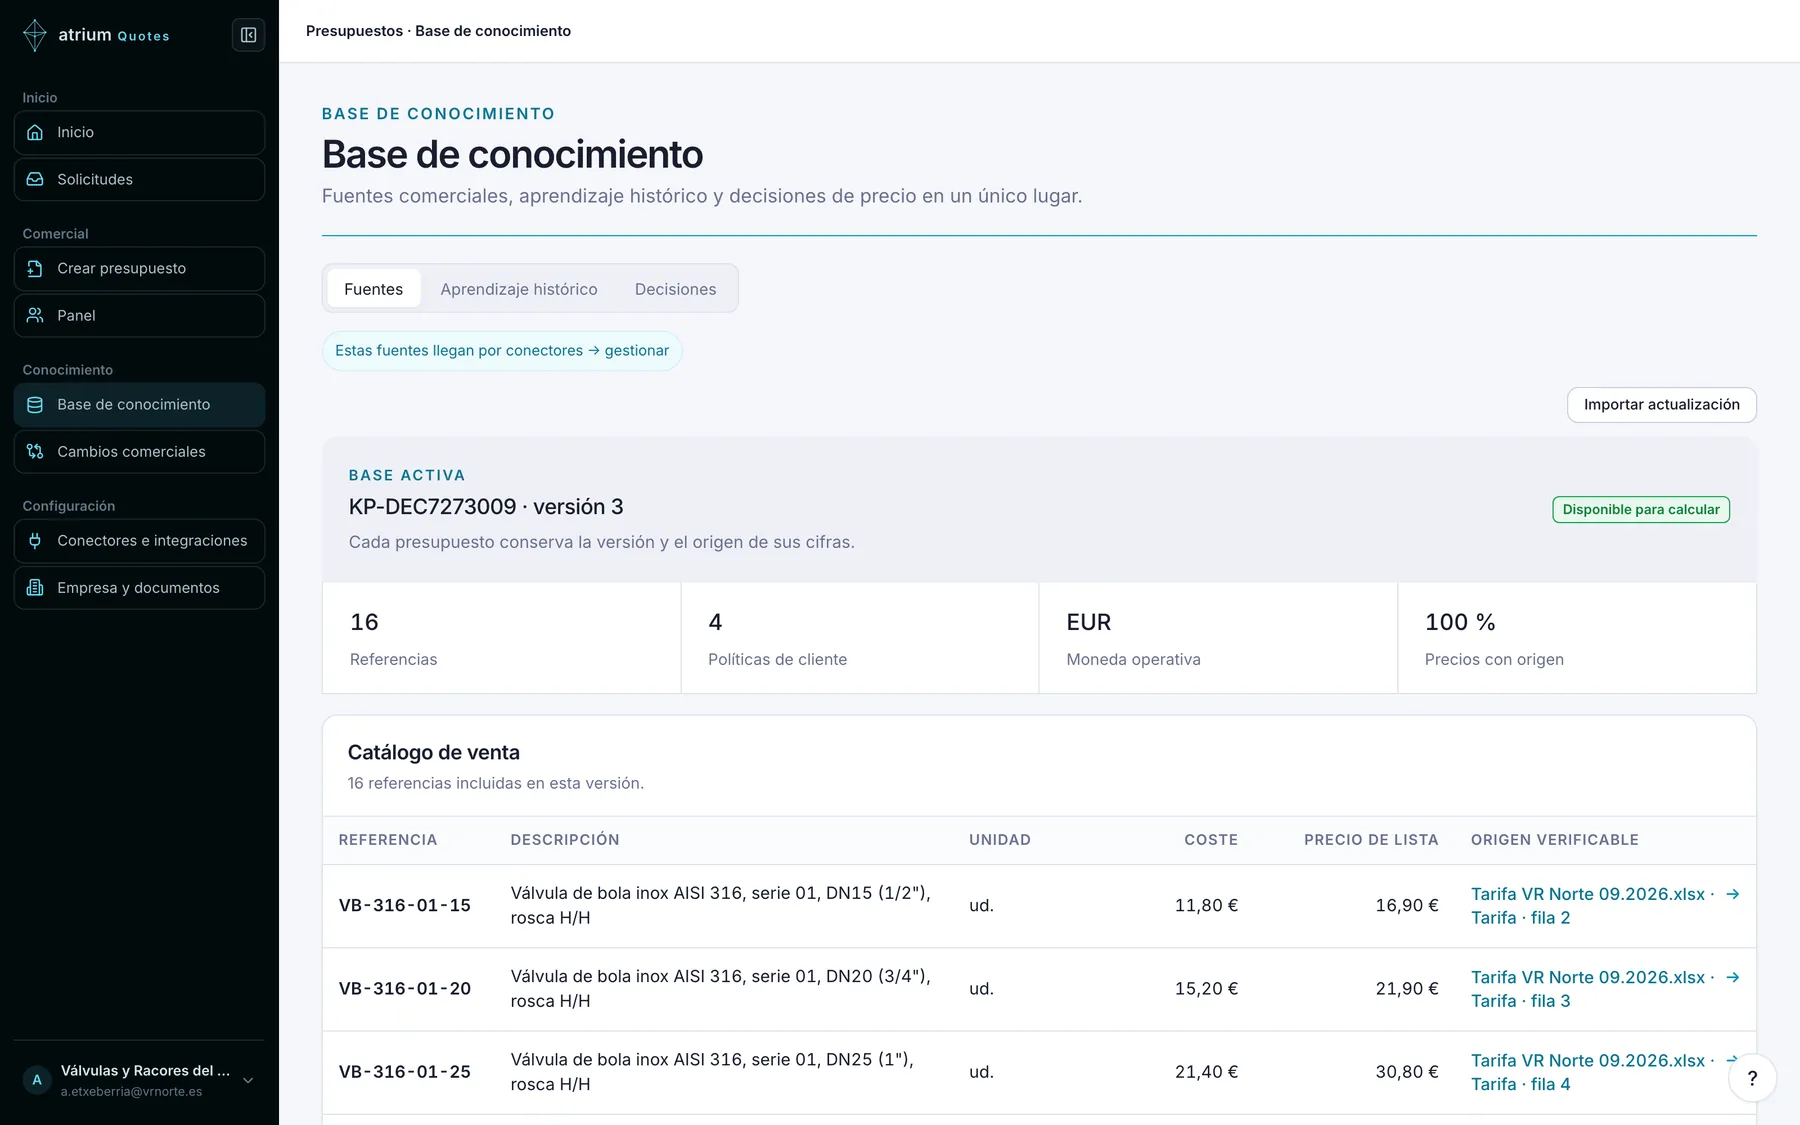Click the Presupuestos breadcrumb text

pyautogui.click(x=354, y=31)
